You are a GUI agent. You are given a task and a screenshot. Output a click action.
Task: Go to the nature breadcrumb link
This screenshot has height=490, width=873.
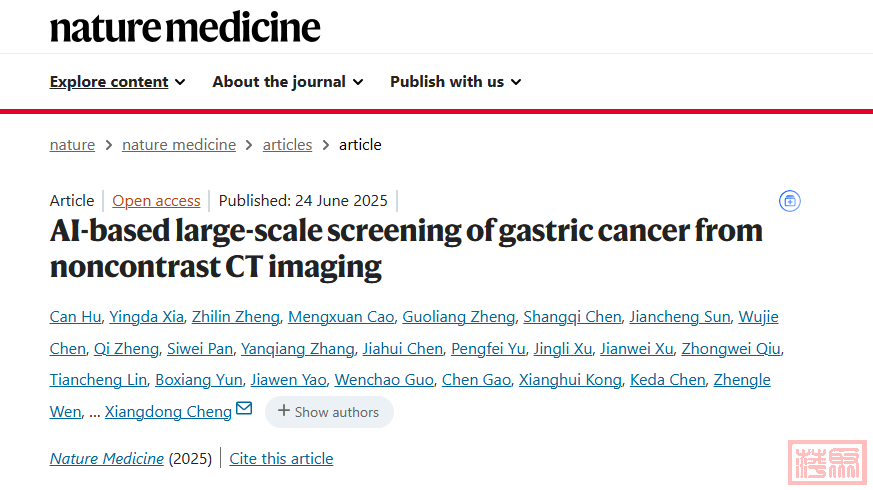coord(72,145)
